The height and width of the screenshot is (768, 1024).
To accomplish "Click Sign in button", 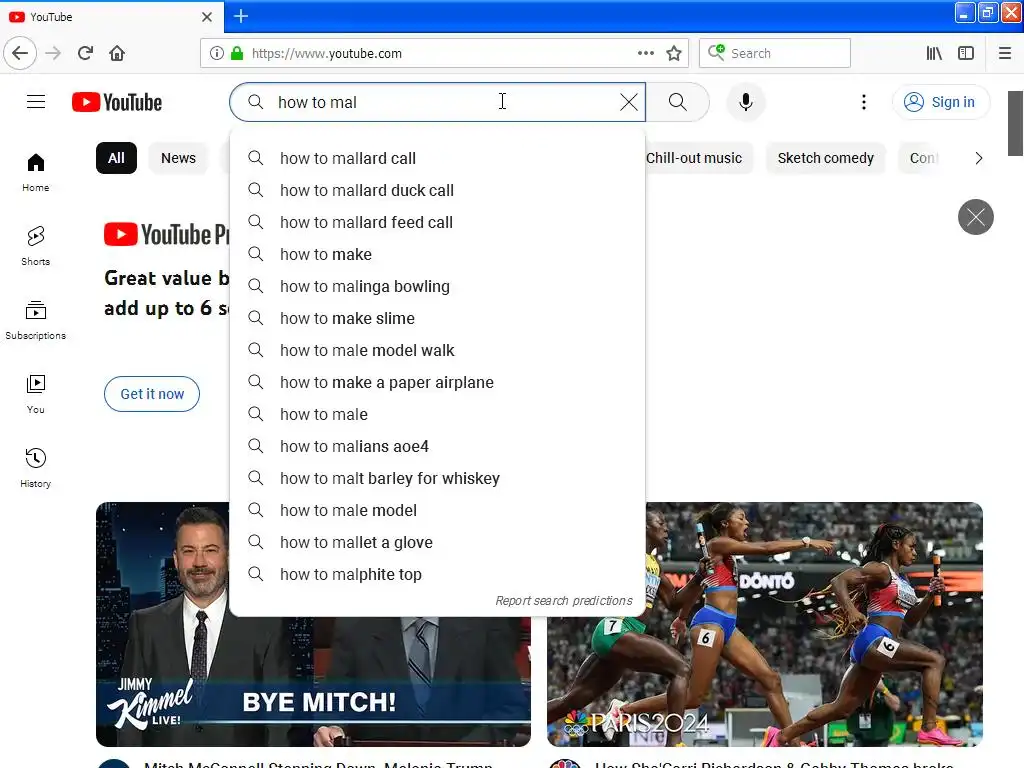I will pyautogui.click(x=941, y=102).
